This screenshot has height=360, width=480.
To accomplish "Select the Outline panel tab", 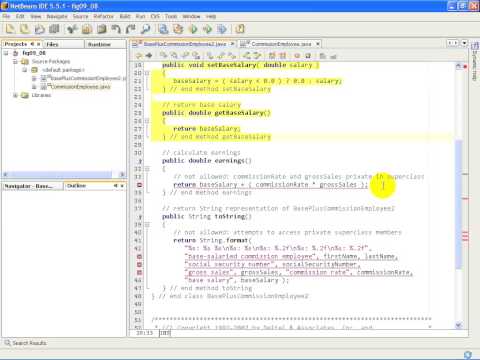I will [95, 186].
